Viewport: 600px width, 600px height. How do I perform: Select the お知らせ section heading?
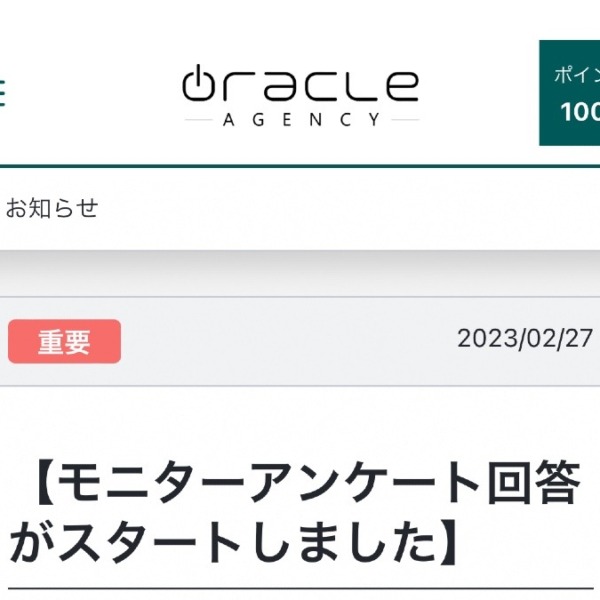(52, 208)
